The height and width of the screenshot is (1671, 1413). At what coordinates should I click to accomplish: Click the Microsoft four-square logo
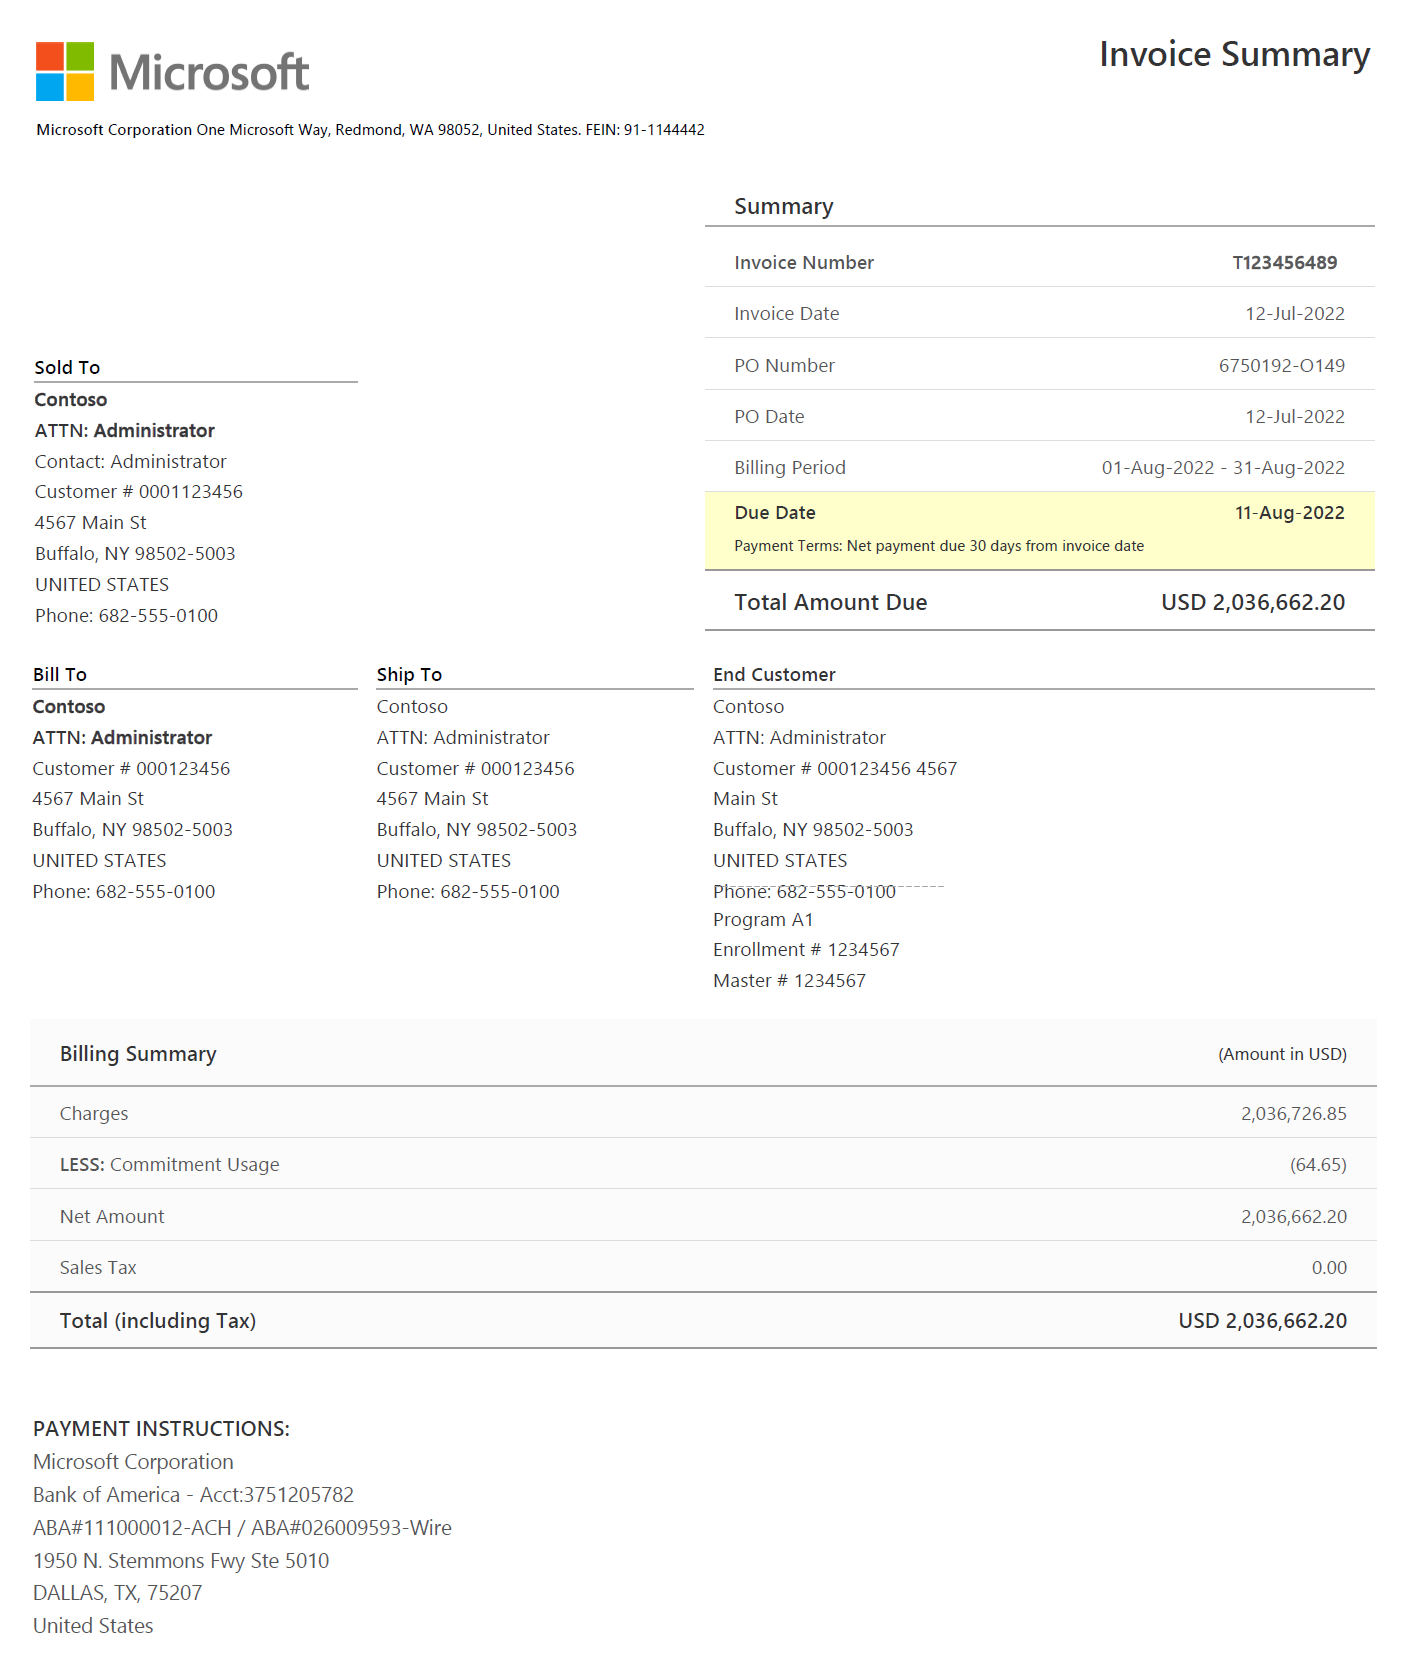coord(65,71)
